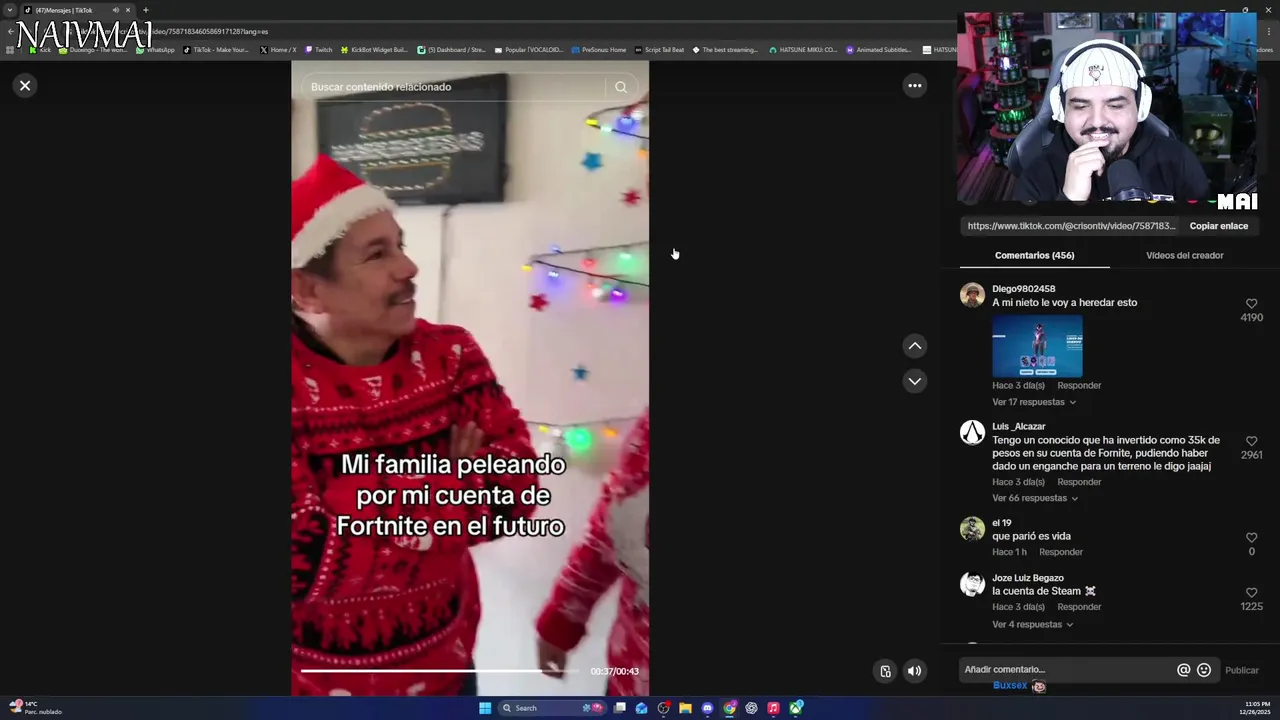1280x720 pixels.
Task: Expand 'Ver 4 respuestas'
Action: 1032,624
